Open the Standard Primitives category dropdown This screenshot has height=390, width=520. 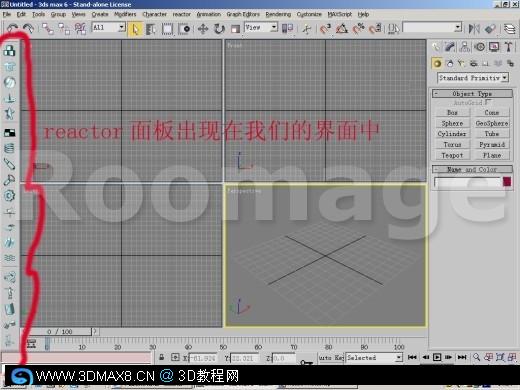[x=473, y=78]
